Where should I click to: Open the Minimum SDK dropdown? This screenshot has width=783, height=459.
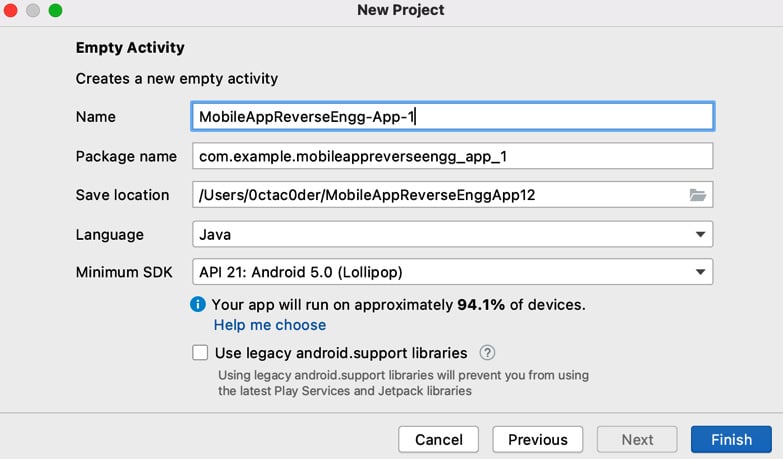click(452, 272)
